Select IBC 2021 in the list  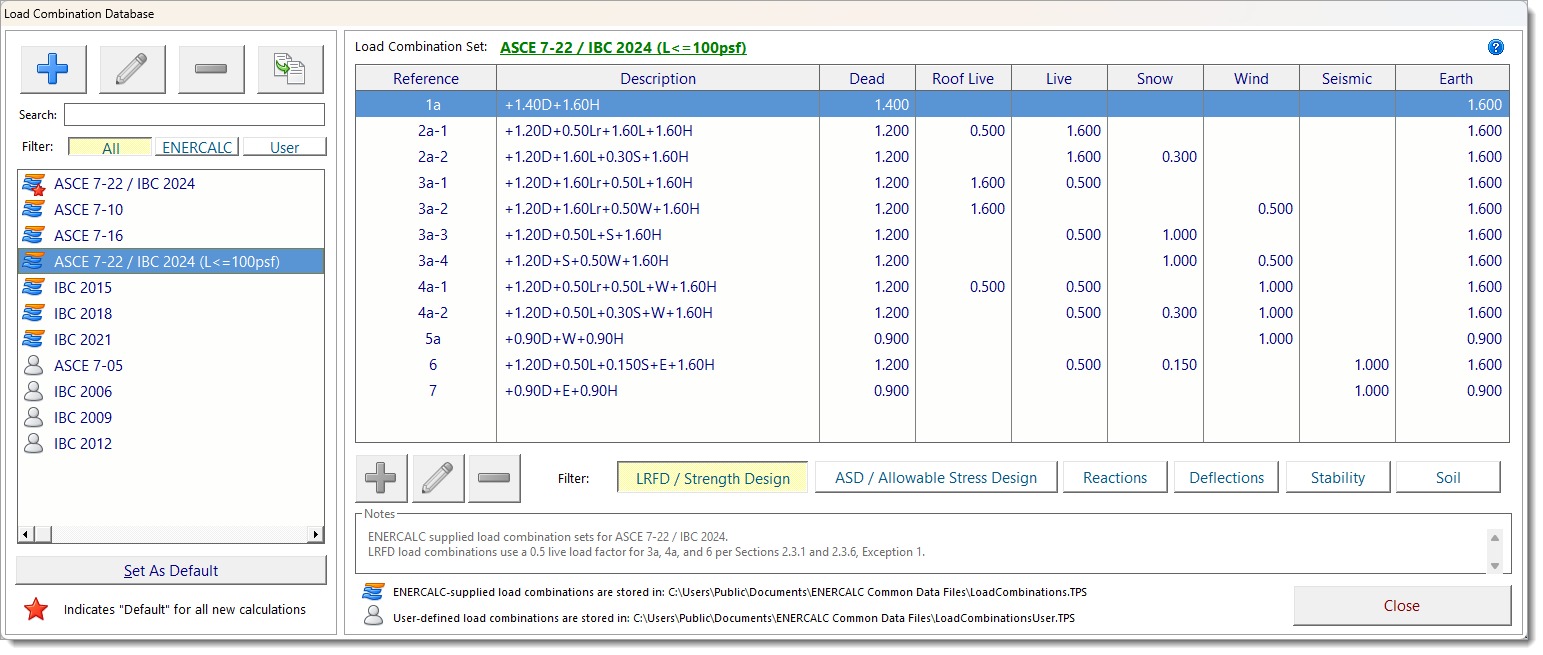click(171, 340)
